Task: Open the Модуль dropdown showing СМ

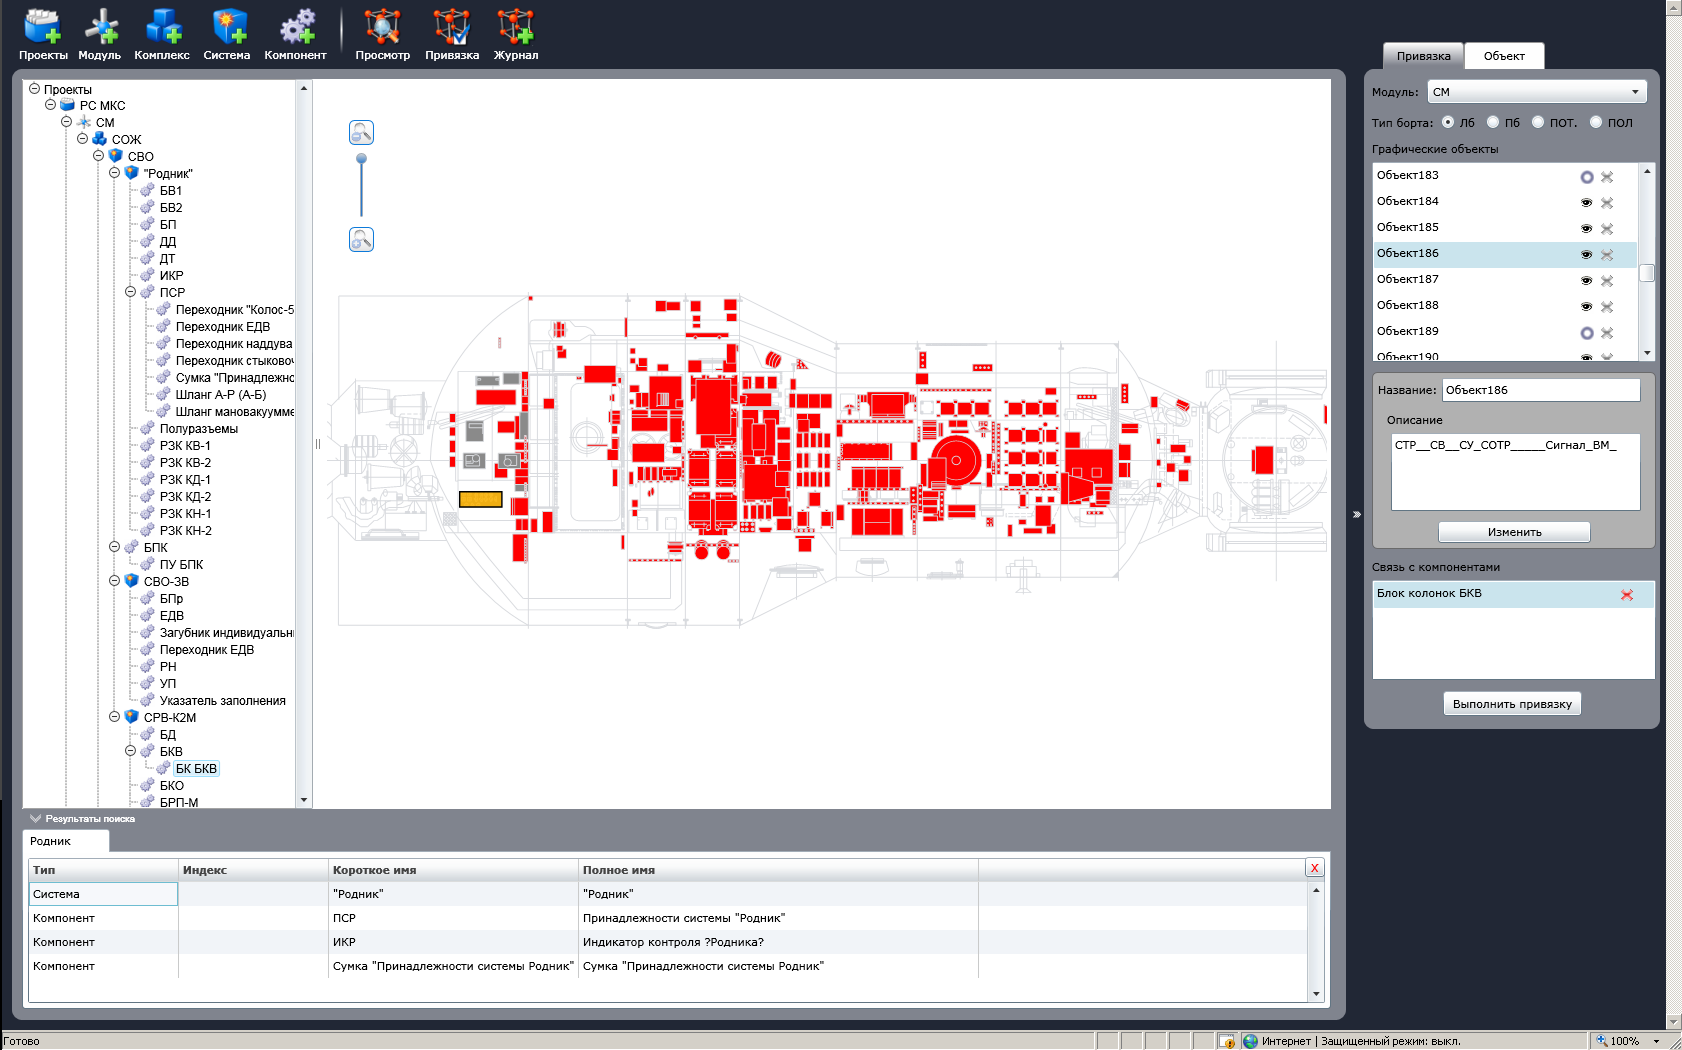Action: pyautogui.click(x=1537, y=92)
